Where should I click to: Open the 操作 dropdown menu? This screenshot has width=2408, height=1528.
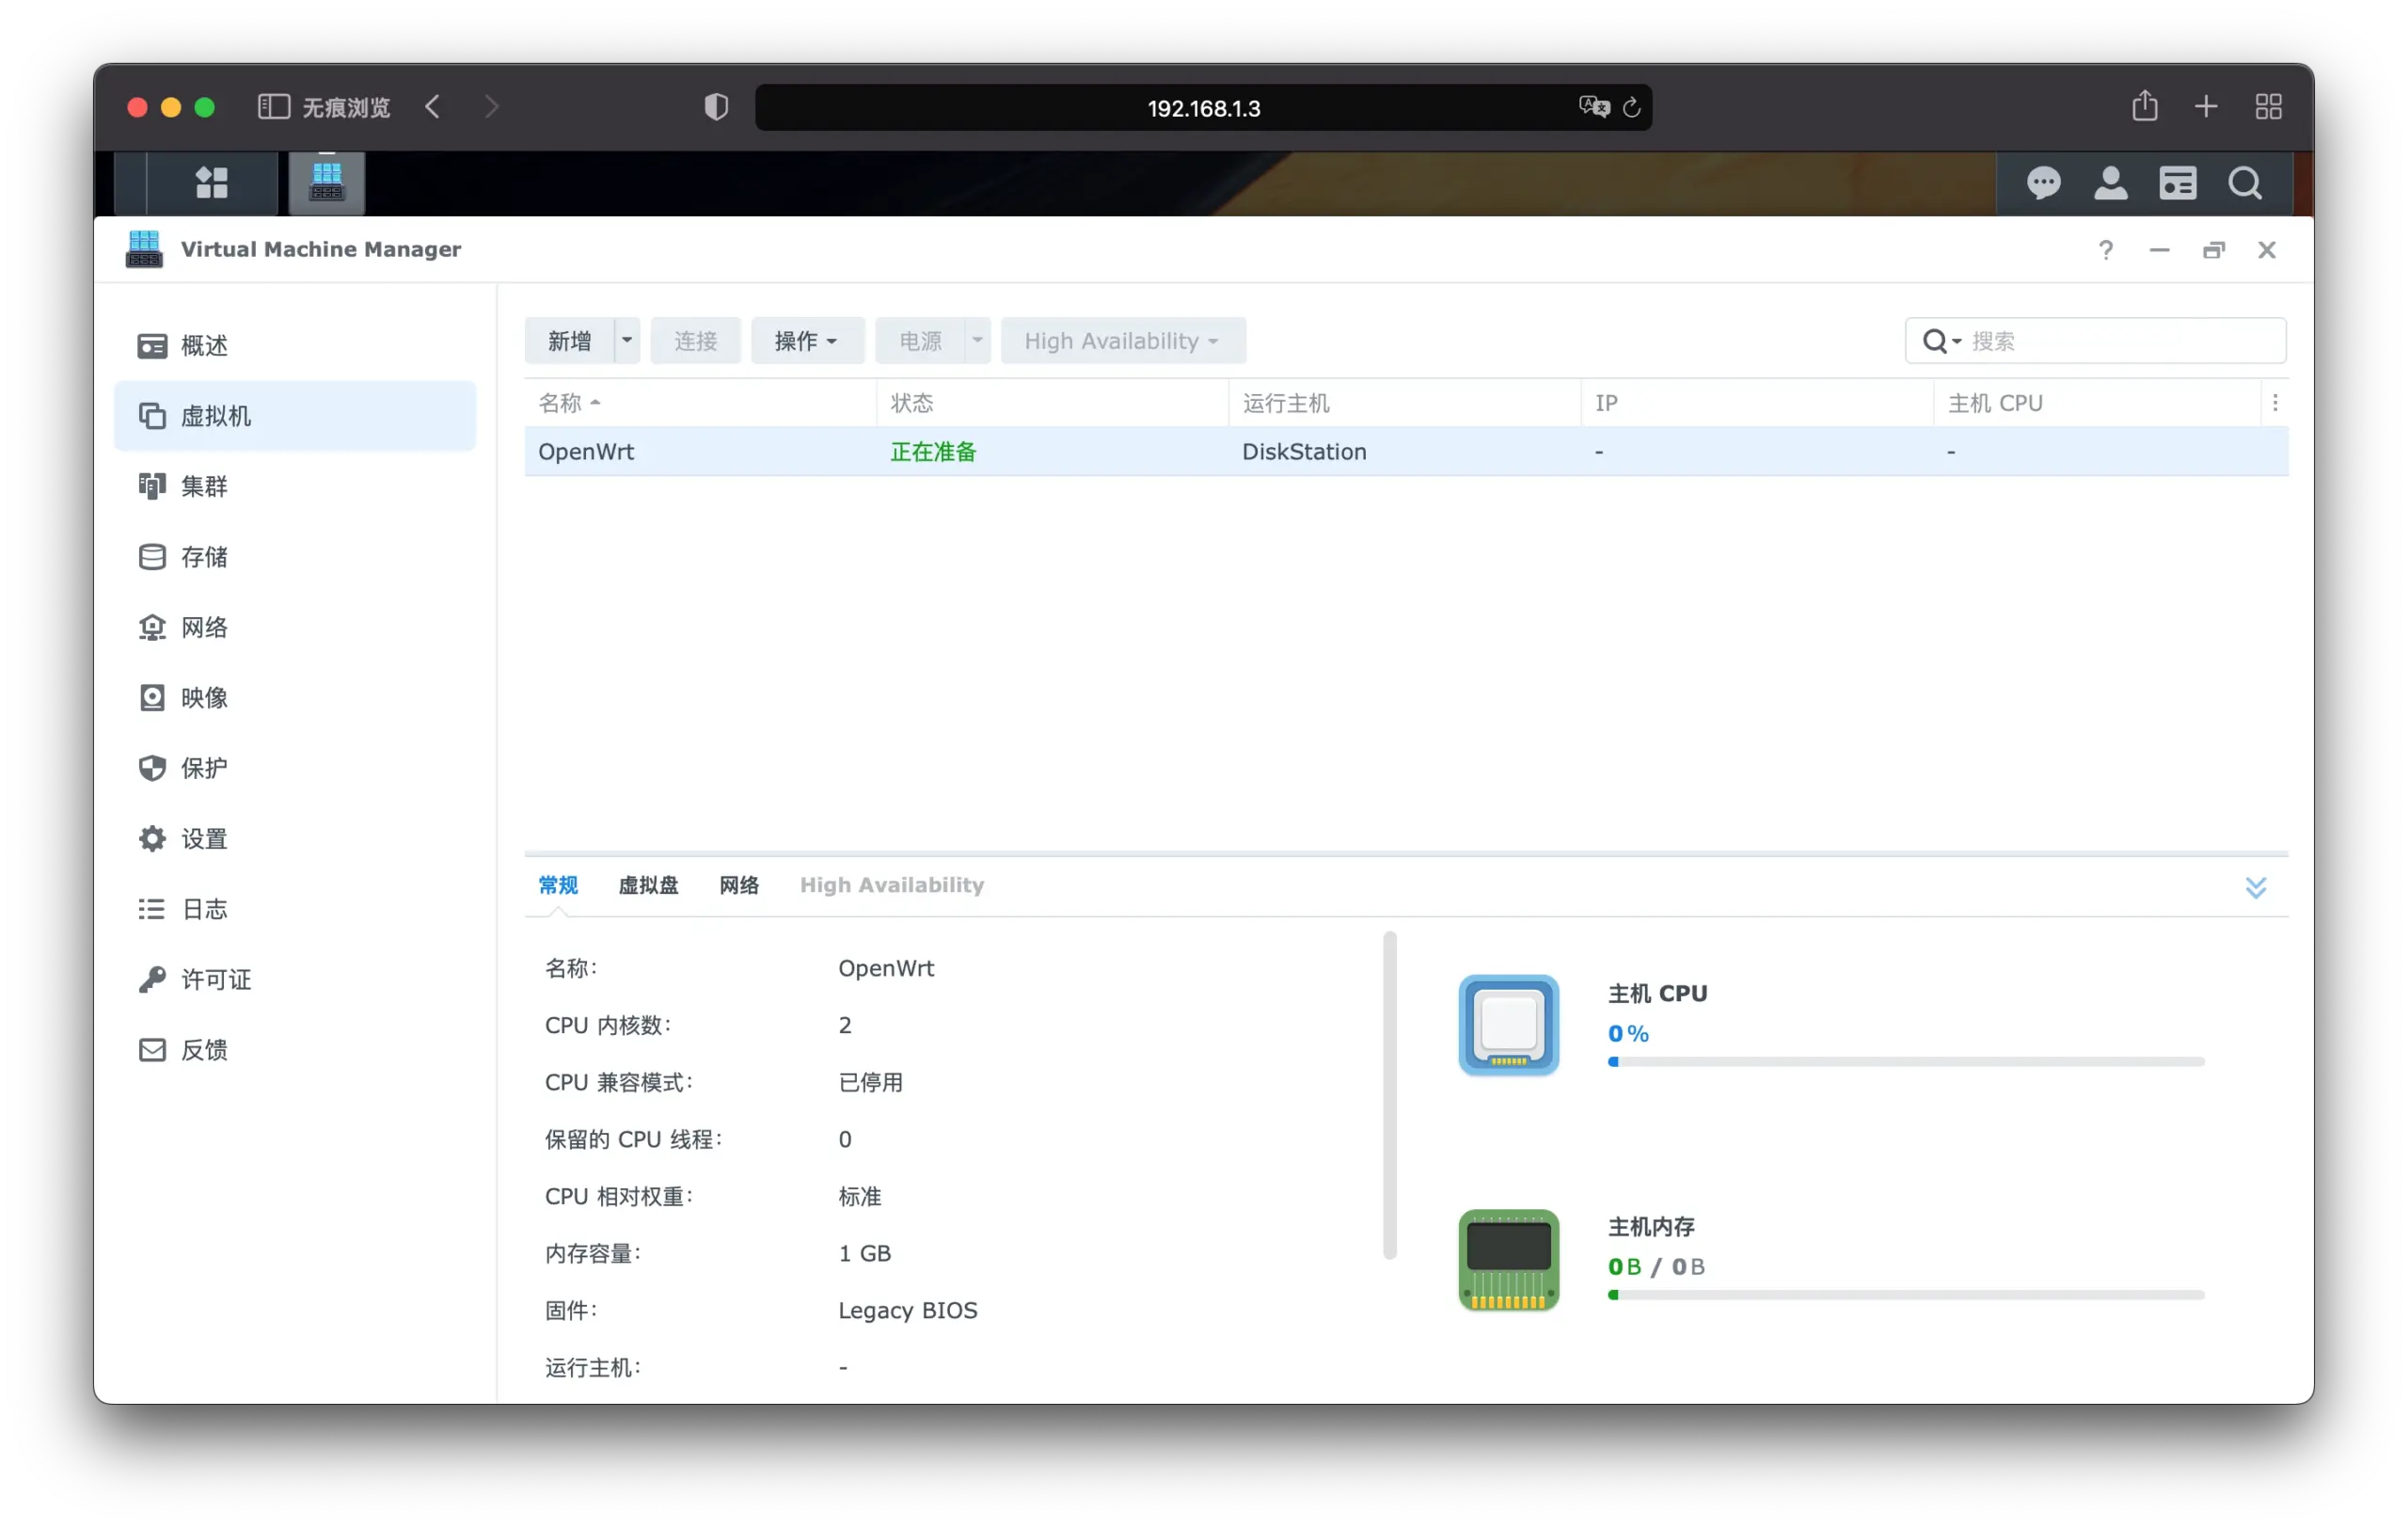point(806,341)
